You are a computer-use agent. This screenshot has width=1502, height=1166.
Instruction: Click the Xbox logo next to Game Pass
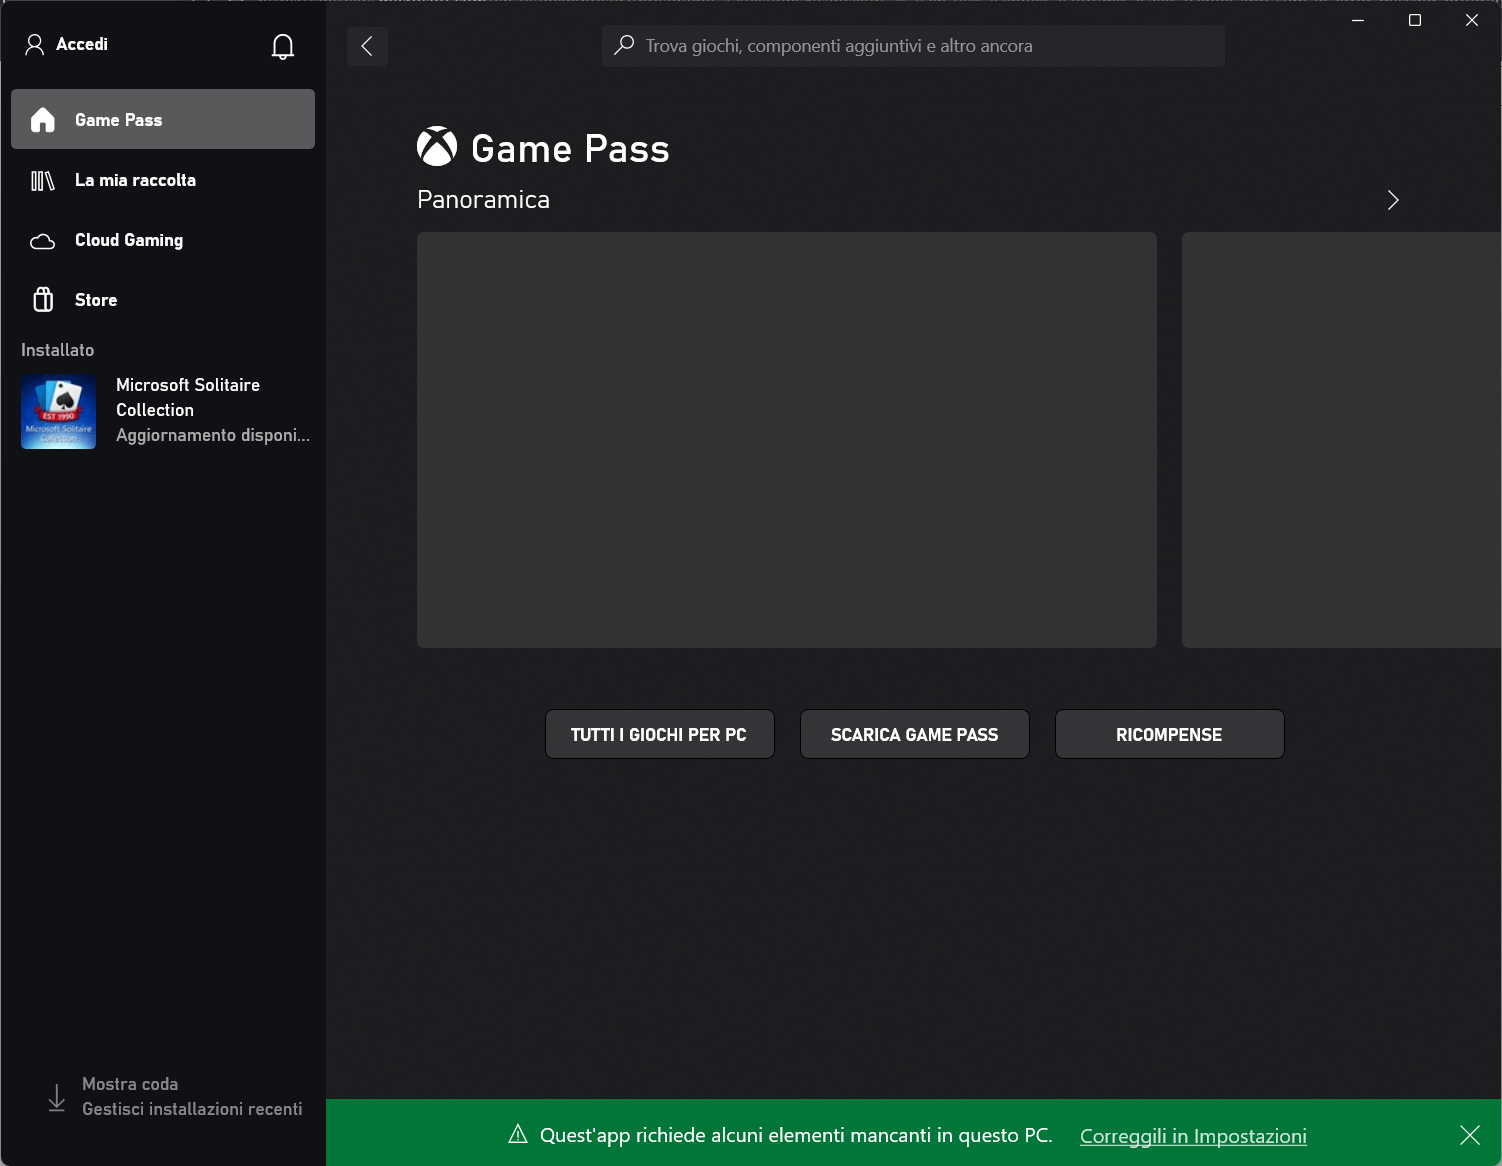coord(437,147)
